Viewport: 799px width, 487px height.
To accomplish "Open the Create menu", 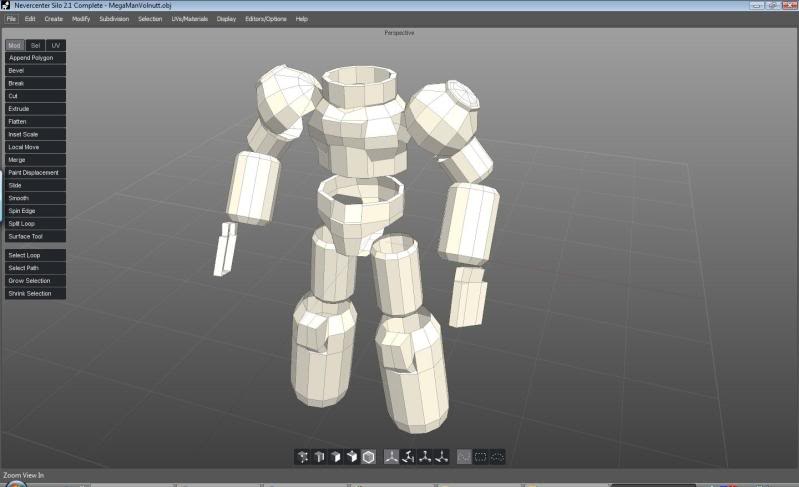I will [54, 19].
